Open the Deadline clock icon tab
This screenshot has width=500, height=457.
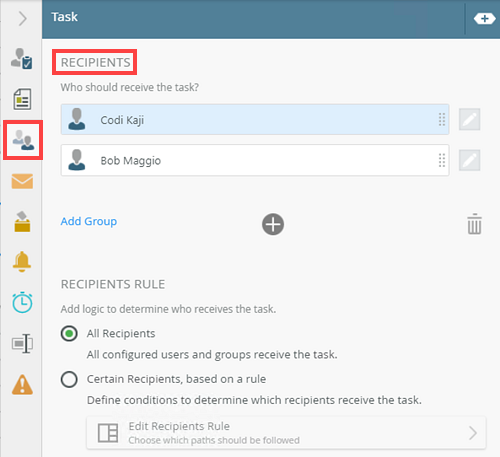click(x=22, y=302)
